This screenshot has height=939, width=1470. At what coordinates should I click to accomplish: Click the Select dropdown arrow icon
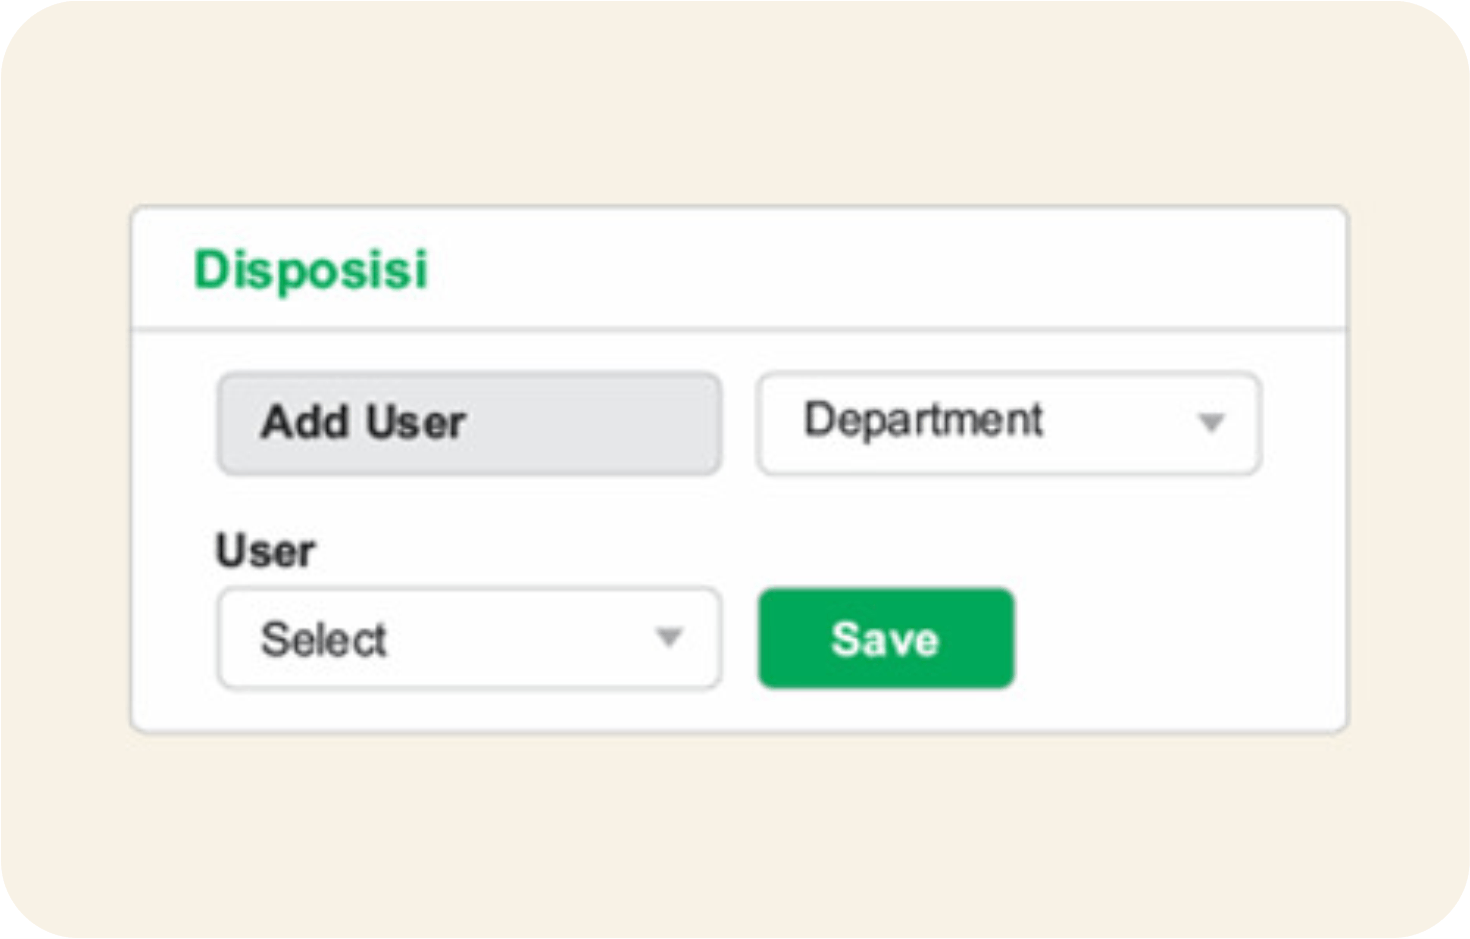point(668,637)
